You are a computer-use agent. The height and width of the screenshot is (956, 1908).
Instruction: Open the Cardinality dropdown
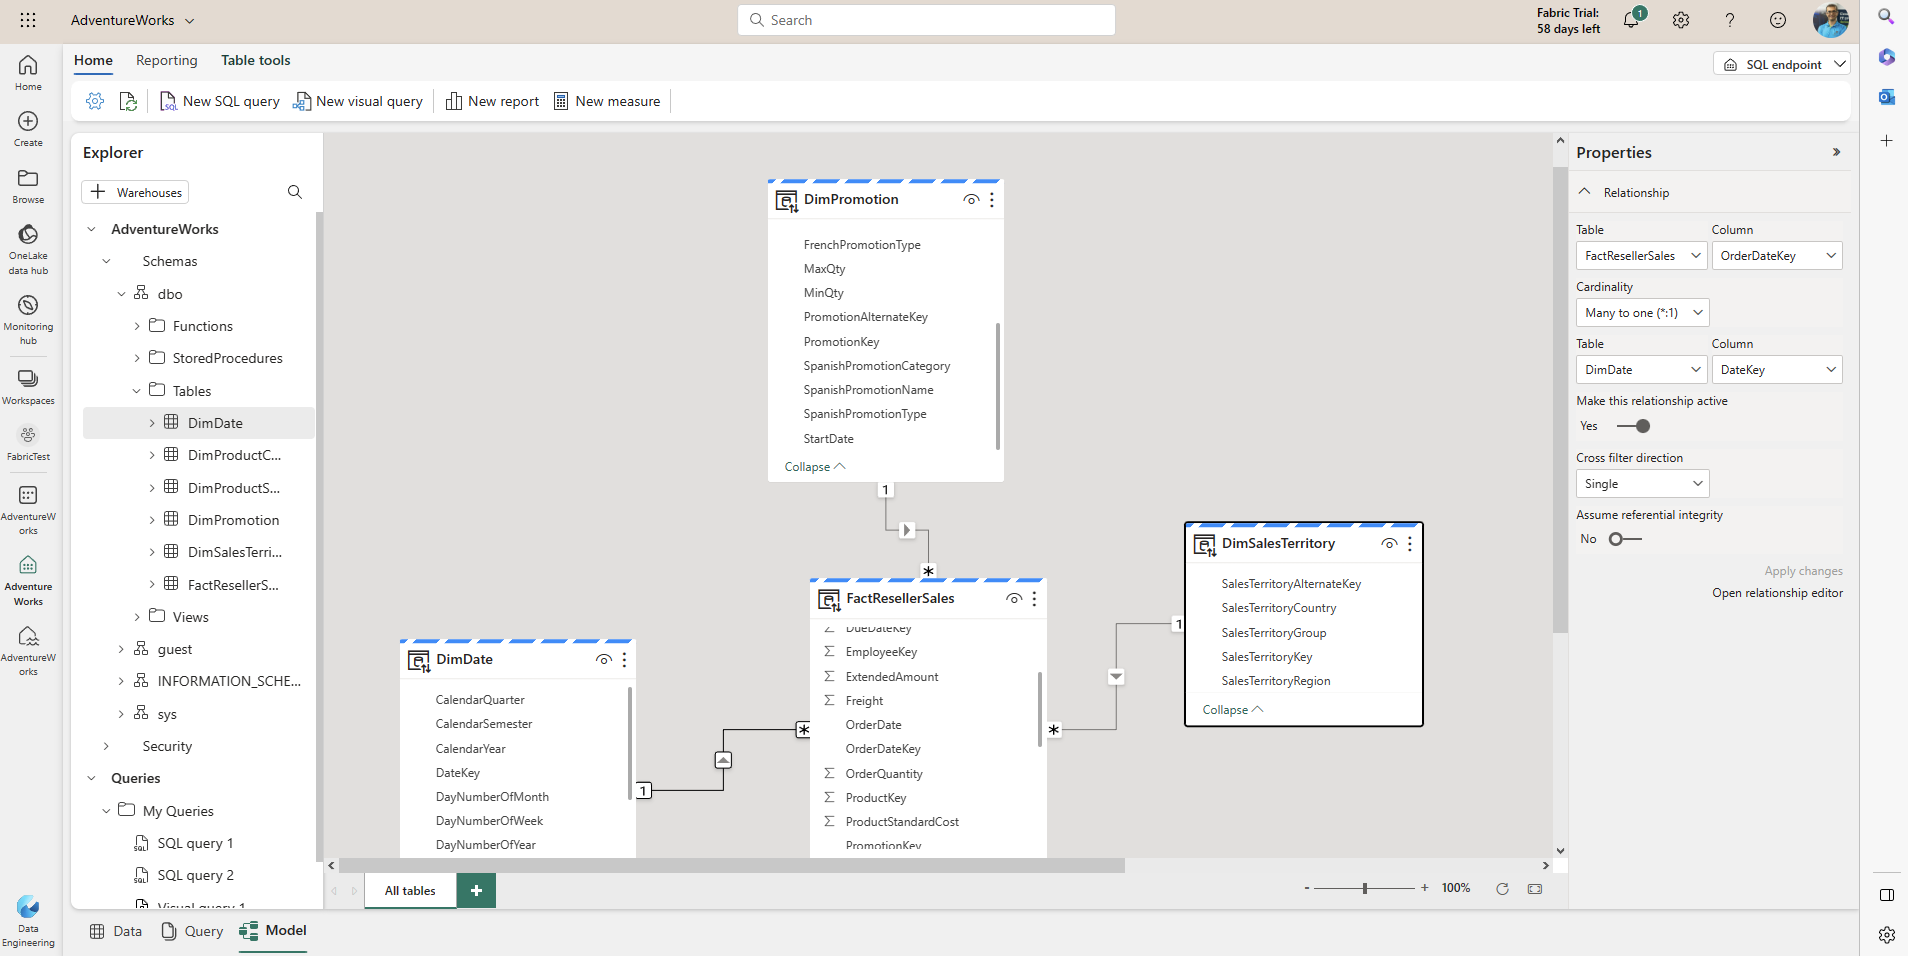point(1642,313)
